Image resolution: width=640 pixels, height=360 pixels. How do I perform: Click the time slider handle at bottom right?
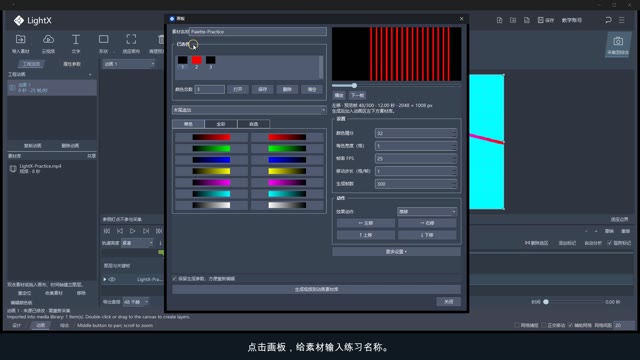(546, 302)
